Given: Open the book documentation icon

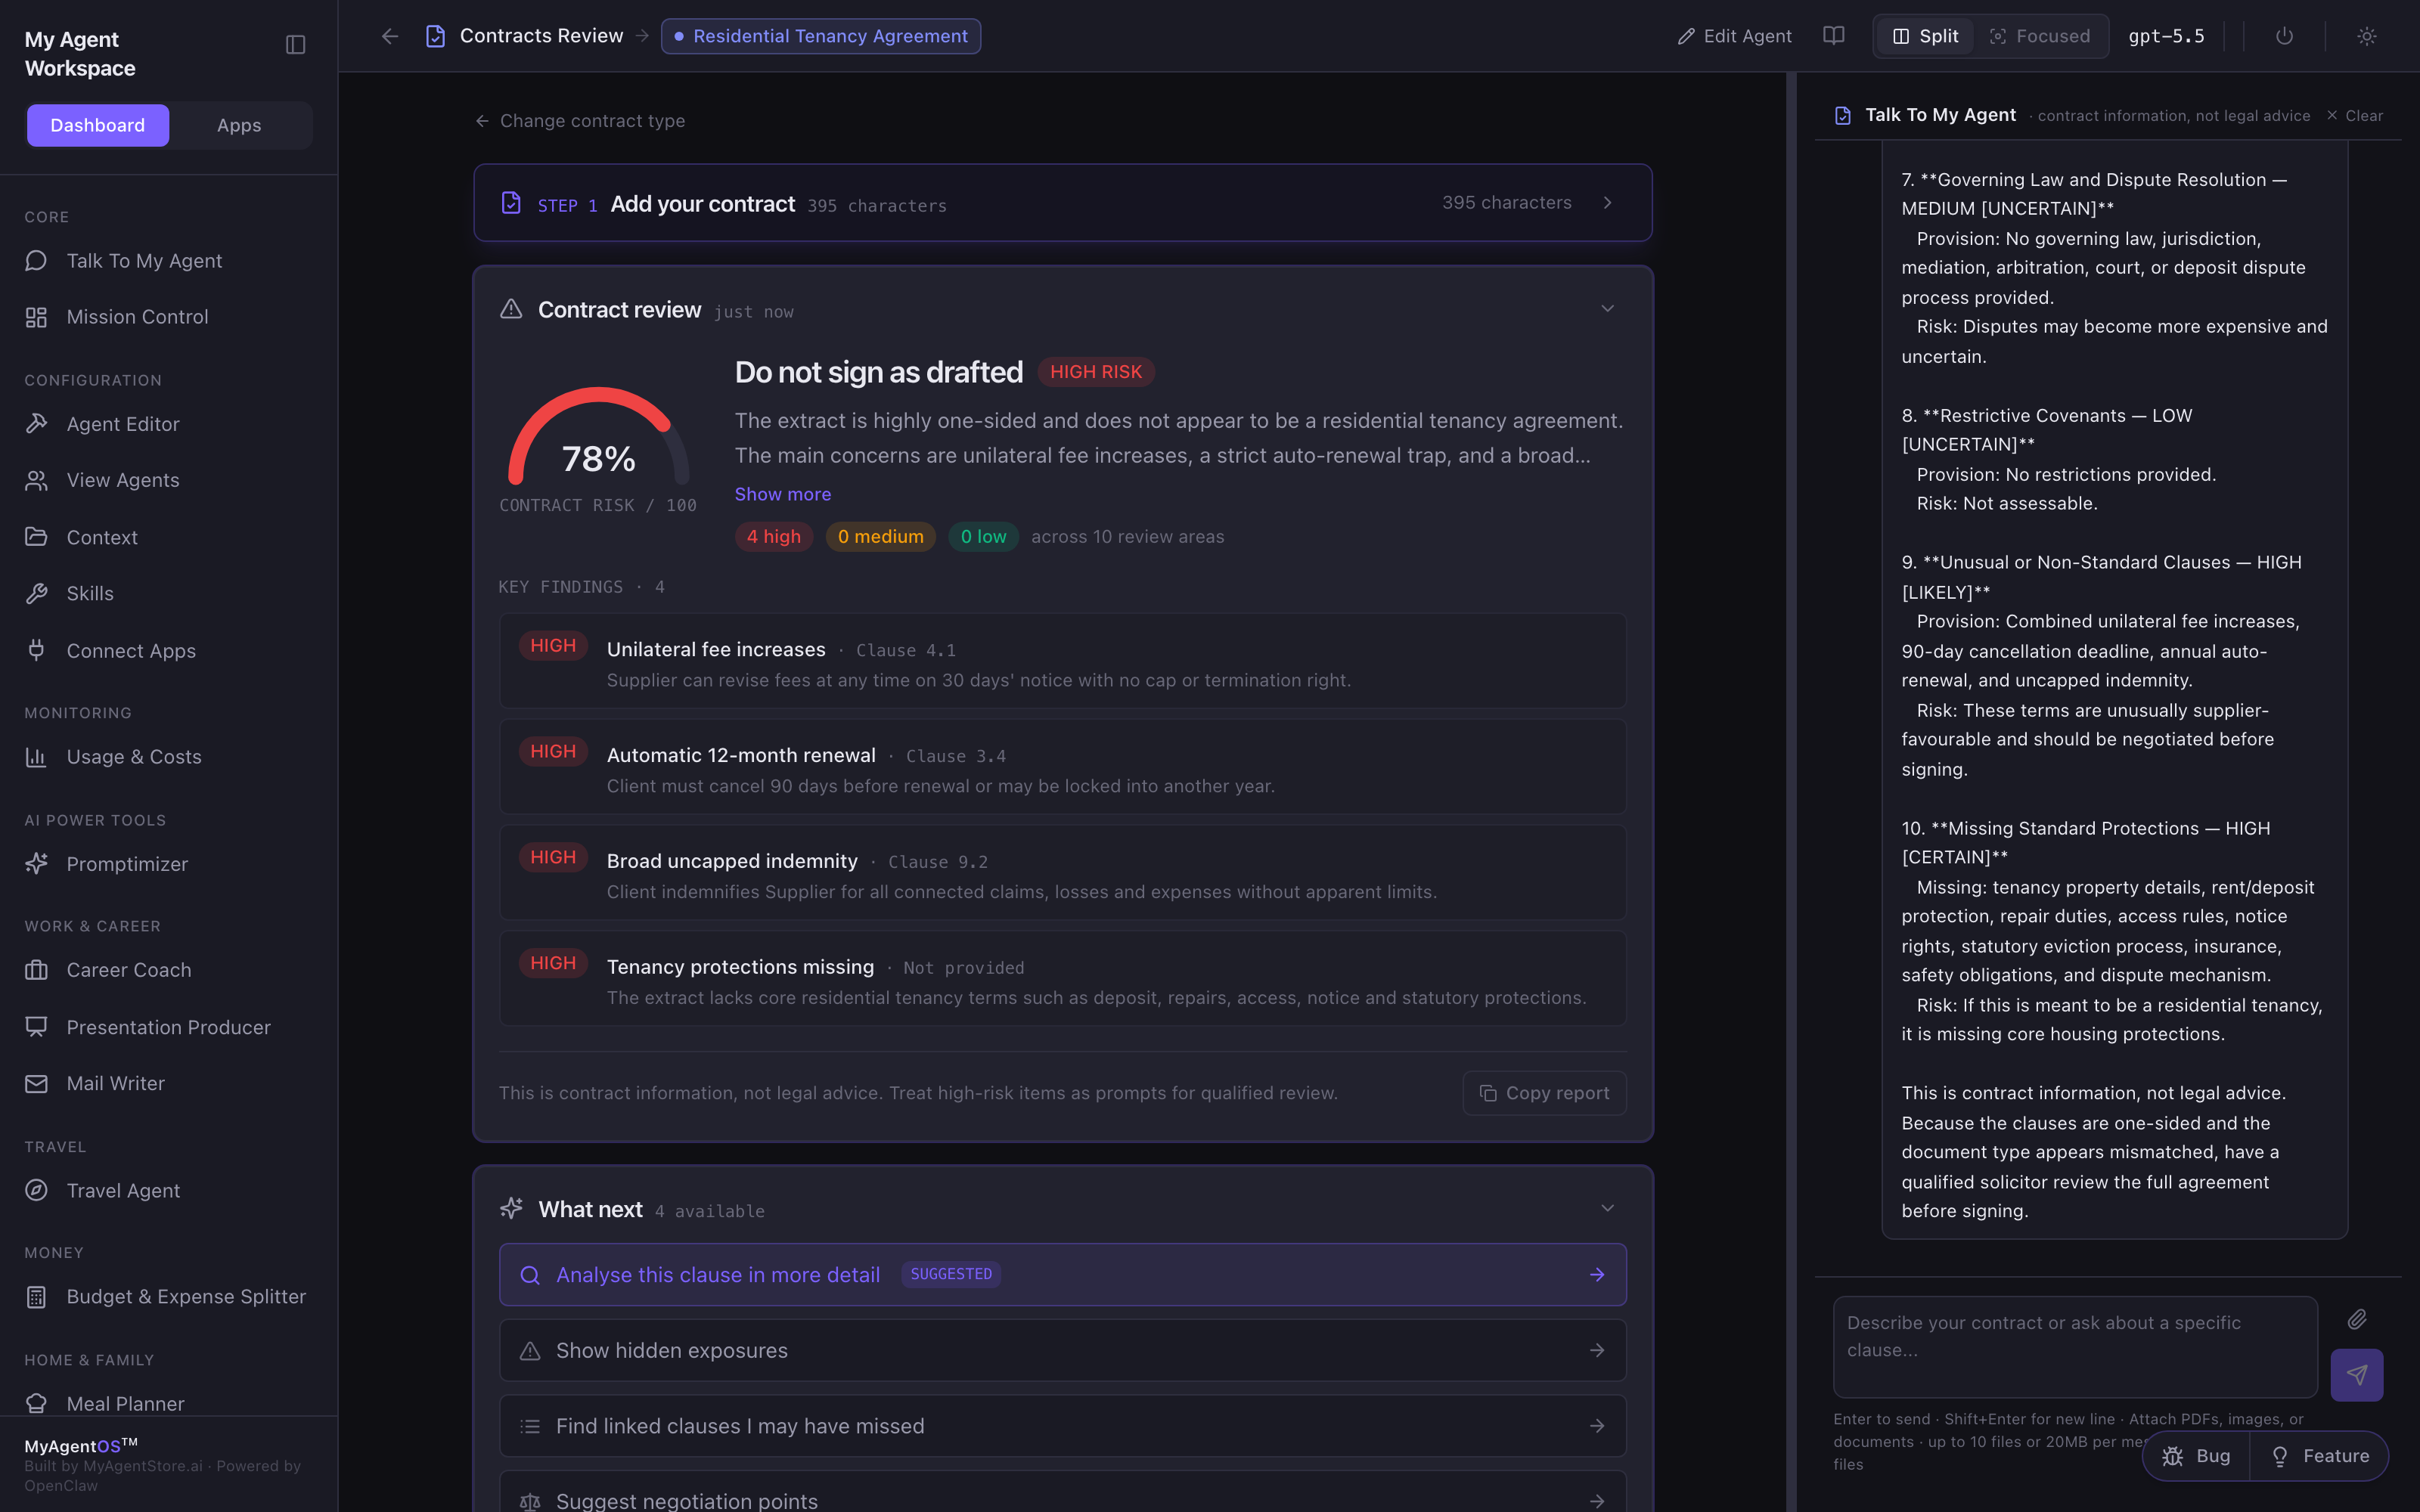Looking at the screenshot, I should pos(1833,36).
